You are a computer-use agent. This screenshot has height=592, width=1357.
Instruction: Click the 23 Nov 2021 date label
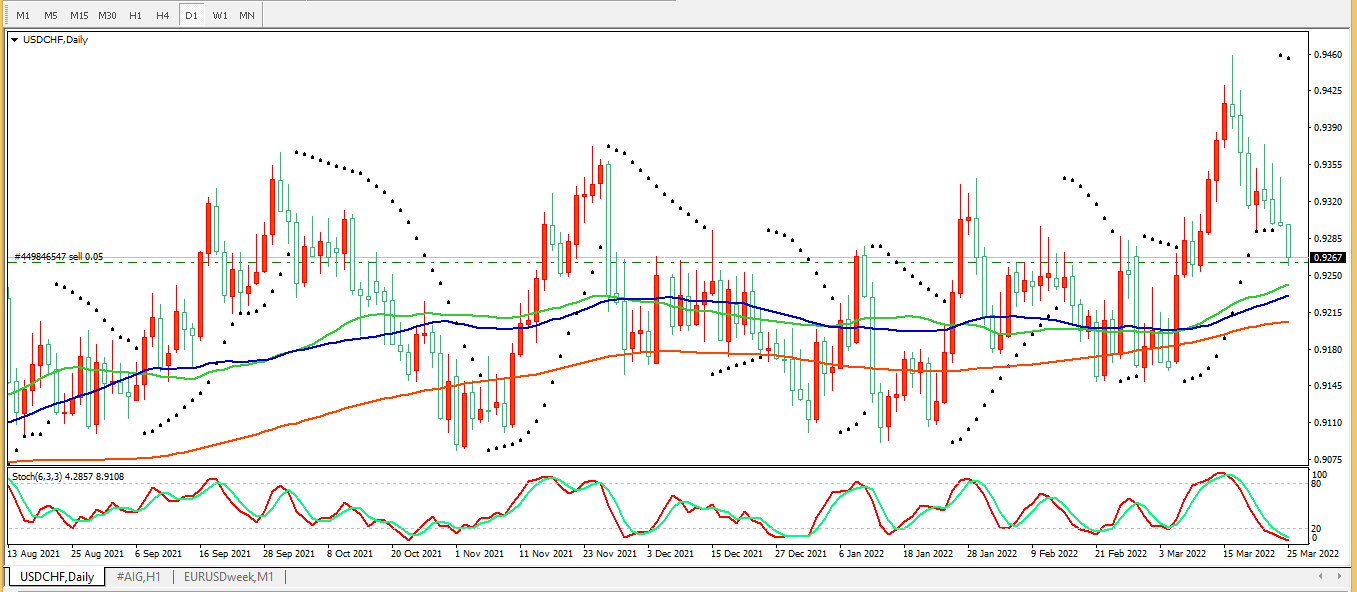click(x=608, y=552)
